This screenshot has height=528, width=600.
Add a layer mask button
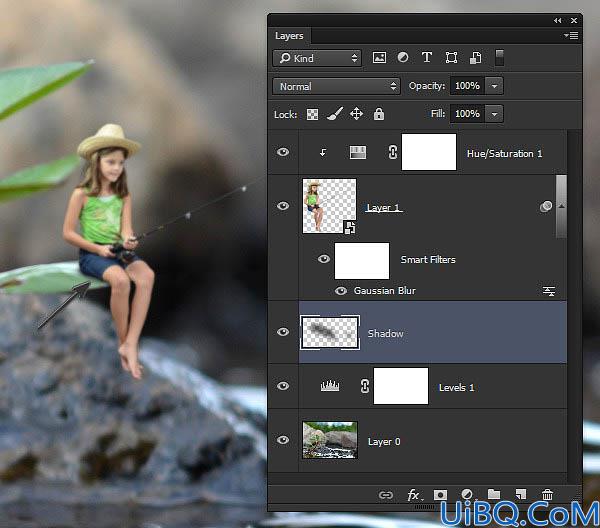coord(440,495)
